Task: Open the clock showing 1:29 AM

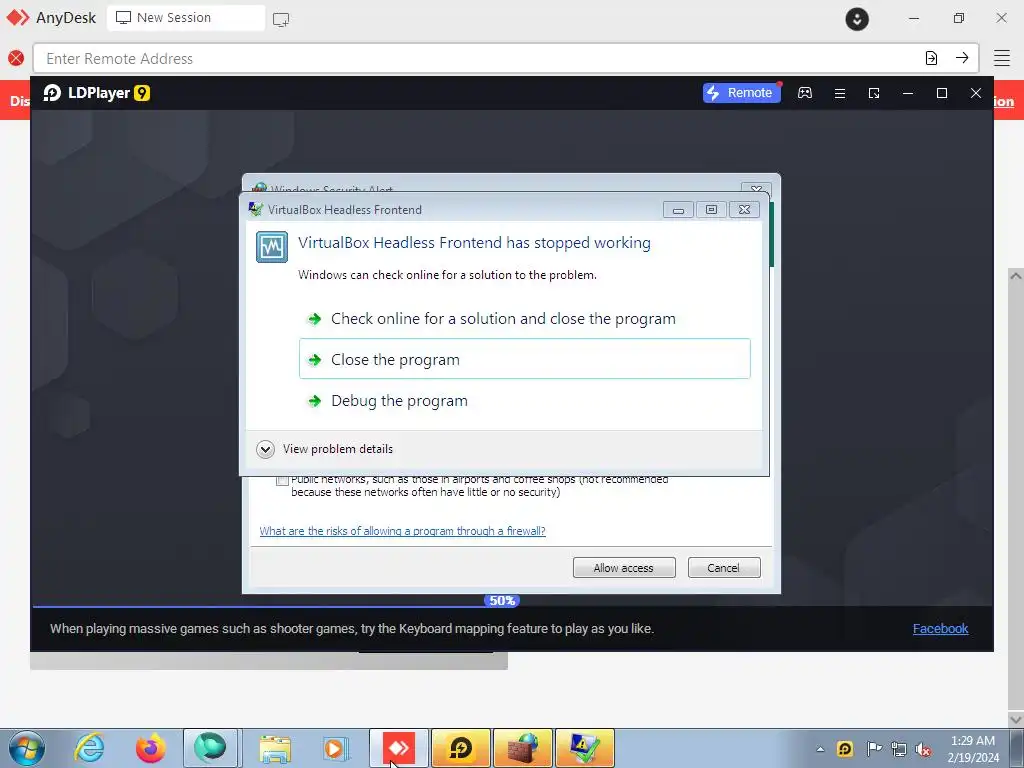Action: (973, 749)
